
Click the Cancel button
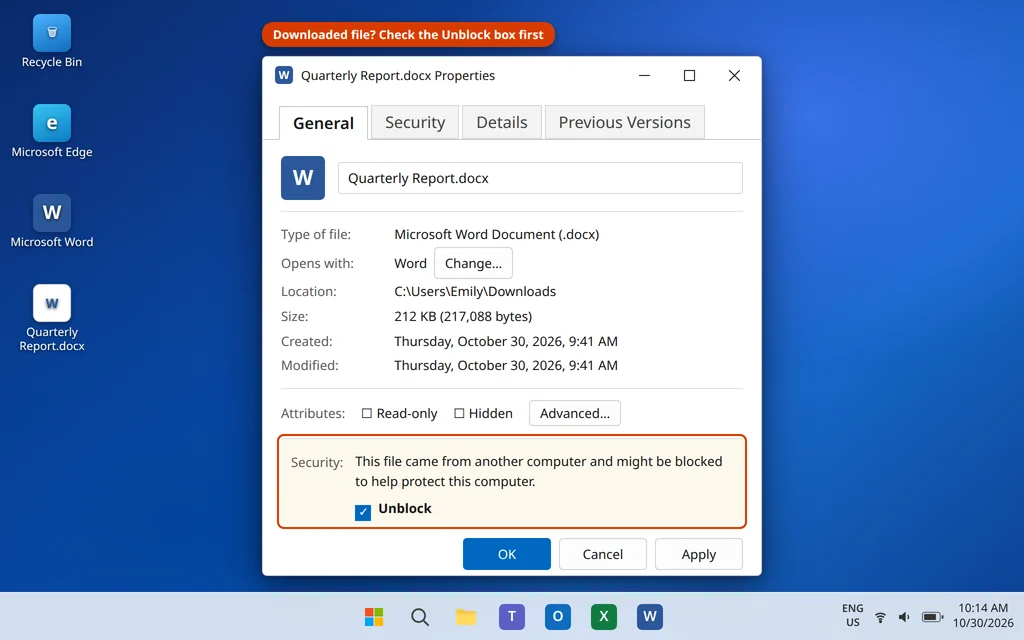pyautogui.click(x=603, y=554)
